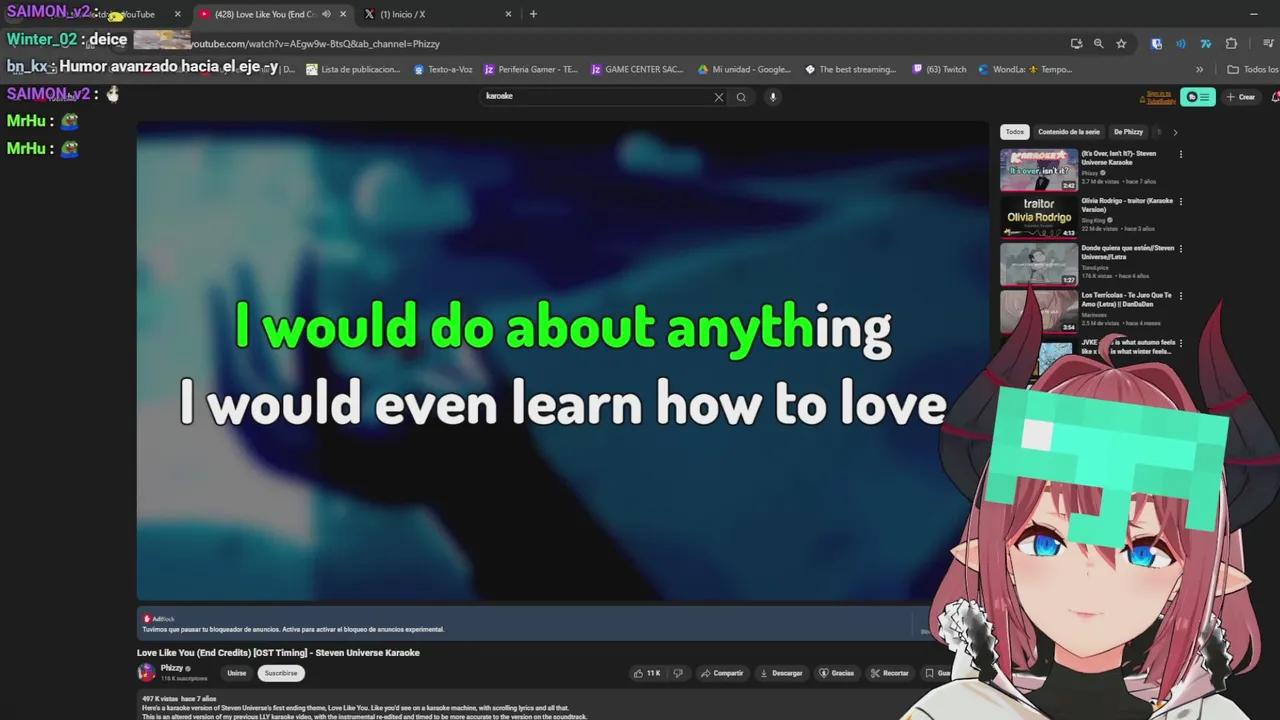Open the media control playlist icon
1280x720 pixels.
(x=1269, y=44)
